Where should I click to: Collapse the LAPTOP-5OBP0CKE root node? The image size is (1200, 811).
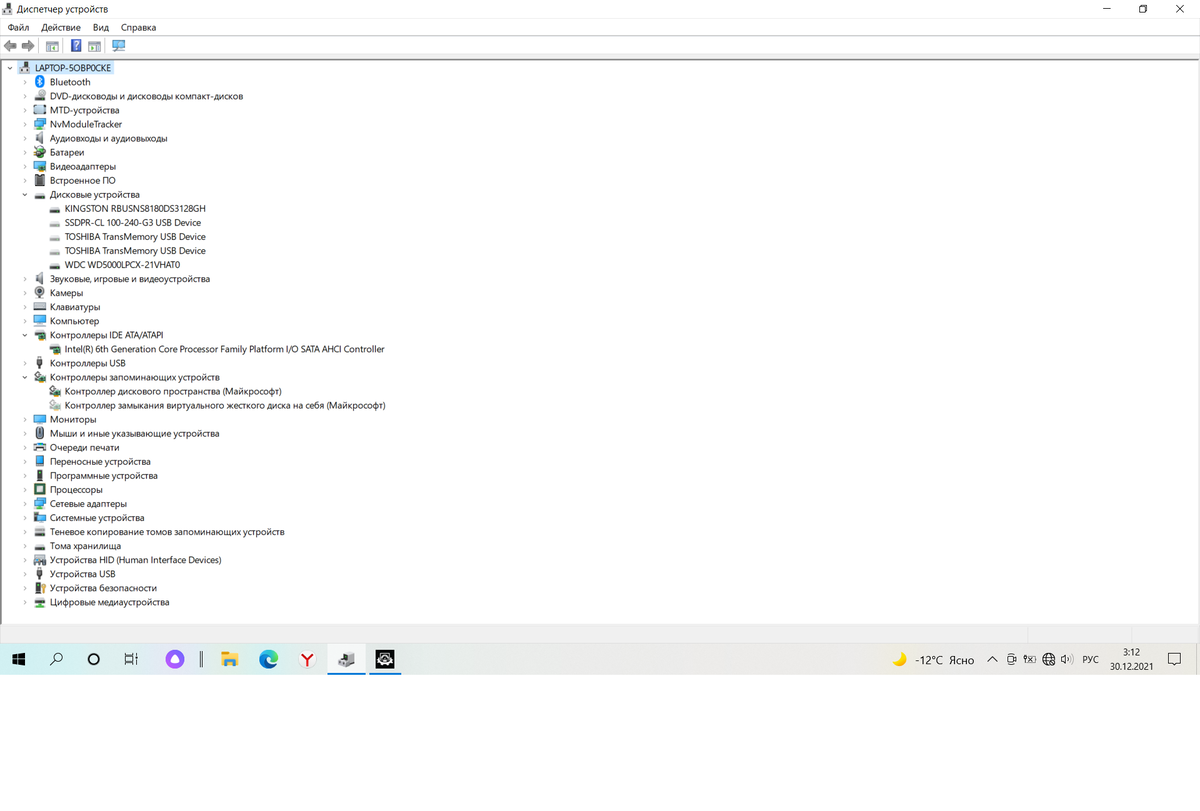click(10, 68)
